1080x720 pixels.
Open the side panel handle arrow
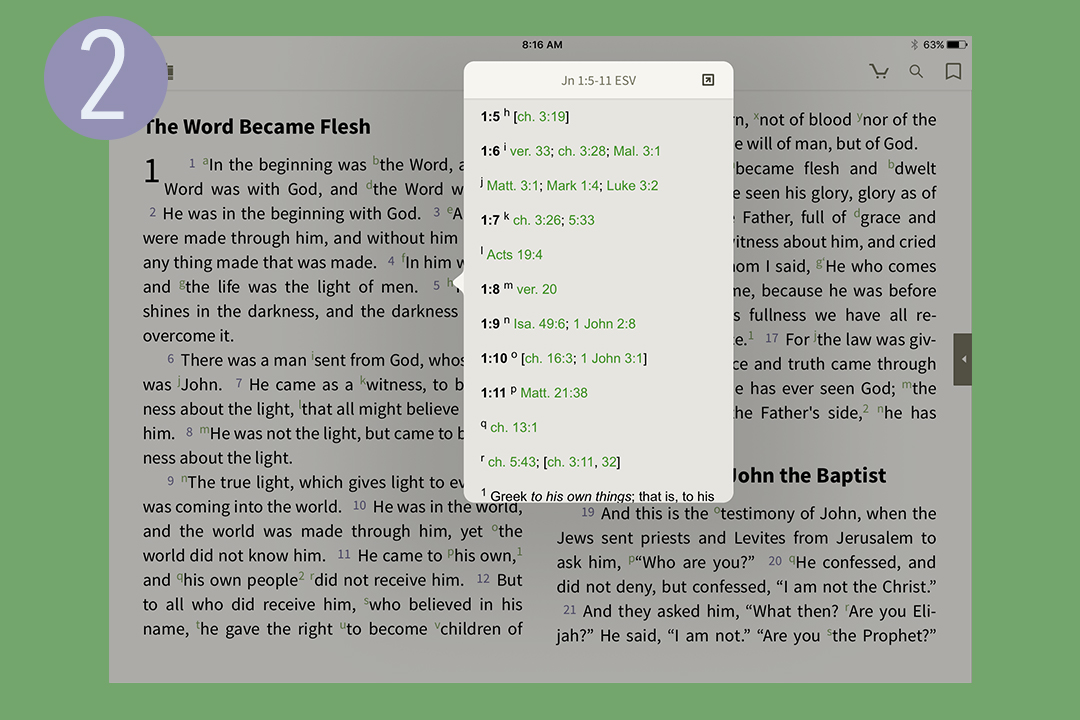[x=963, y=359]
